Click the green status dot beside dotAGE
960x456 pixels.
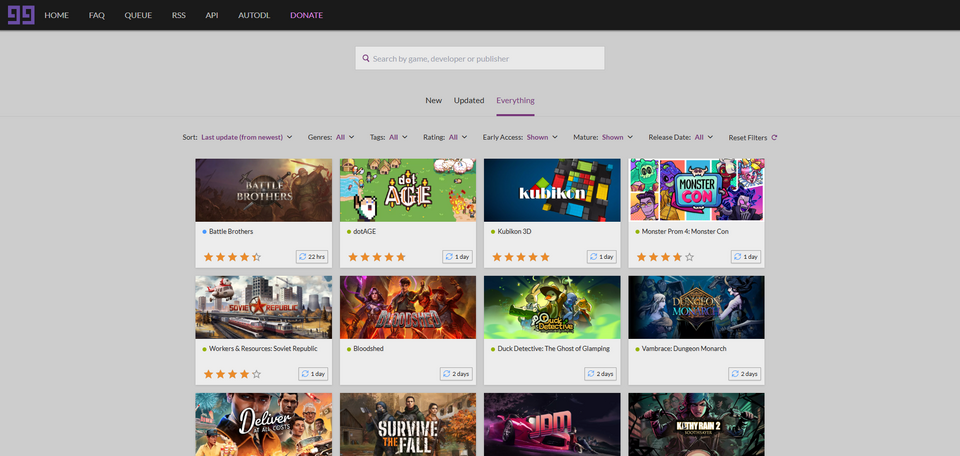pos(349,232)
